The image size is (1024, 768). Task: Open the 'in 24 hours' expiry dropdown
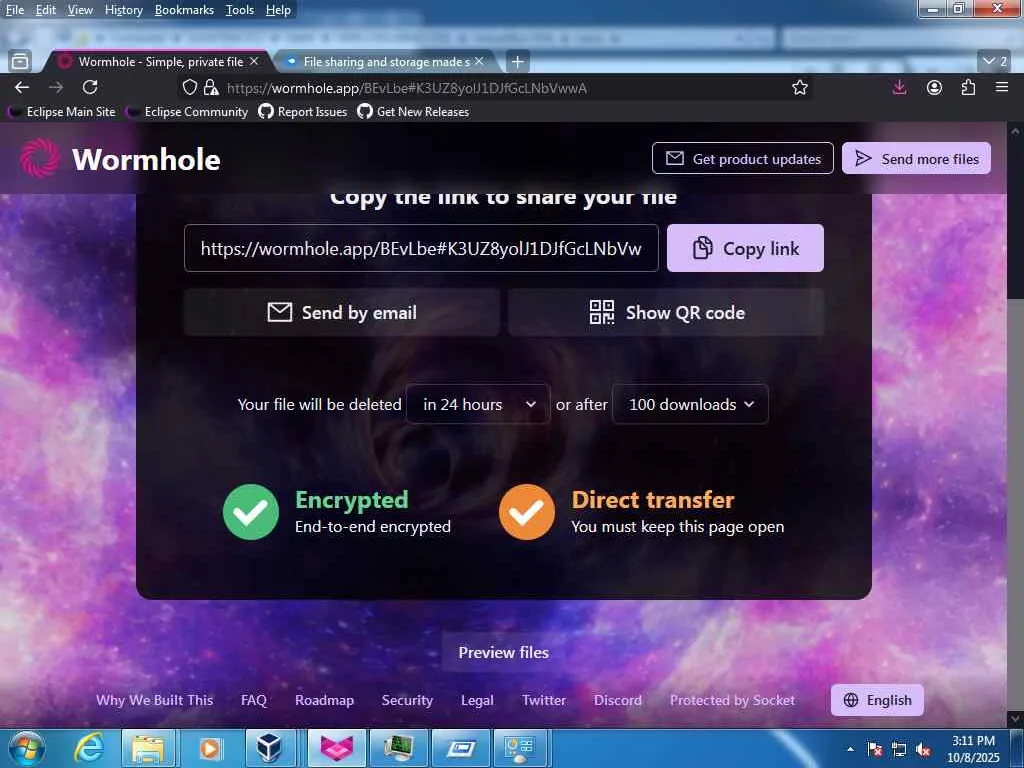click(x=478, y=404)
